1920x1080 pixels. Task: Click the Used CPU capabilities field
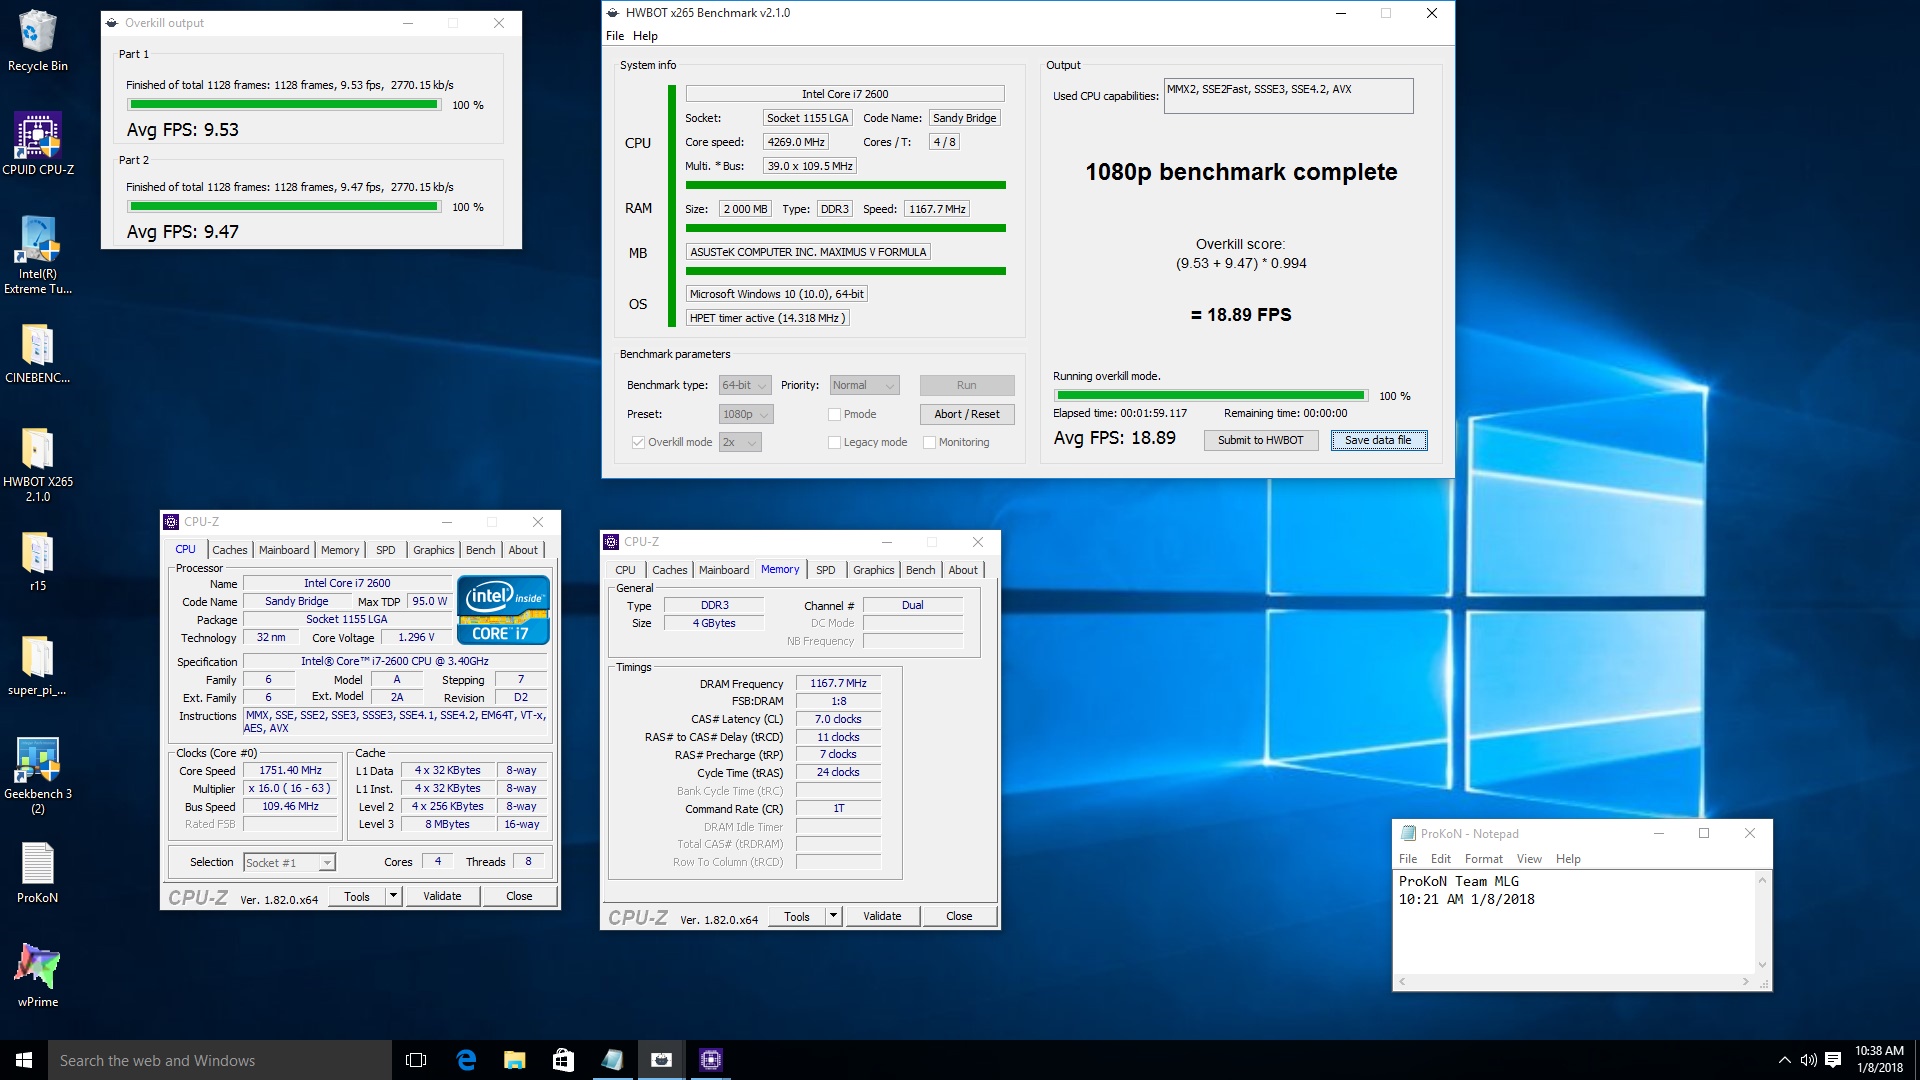(x=1288, y=96)
